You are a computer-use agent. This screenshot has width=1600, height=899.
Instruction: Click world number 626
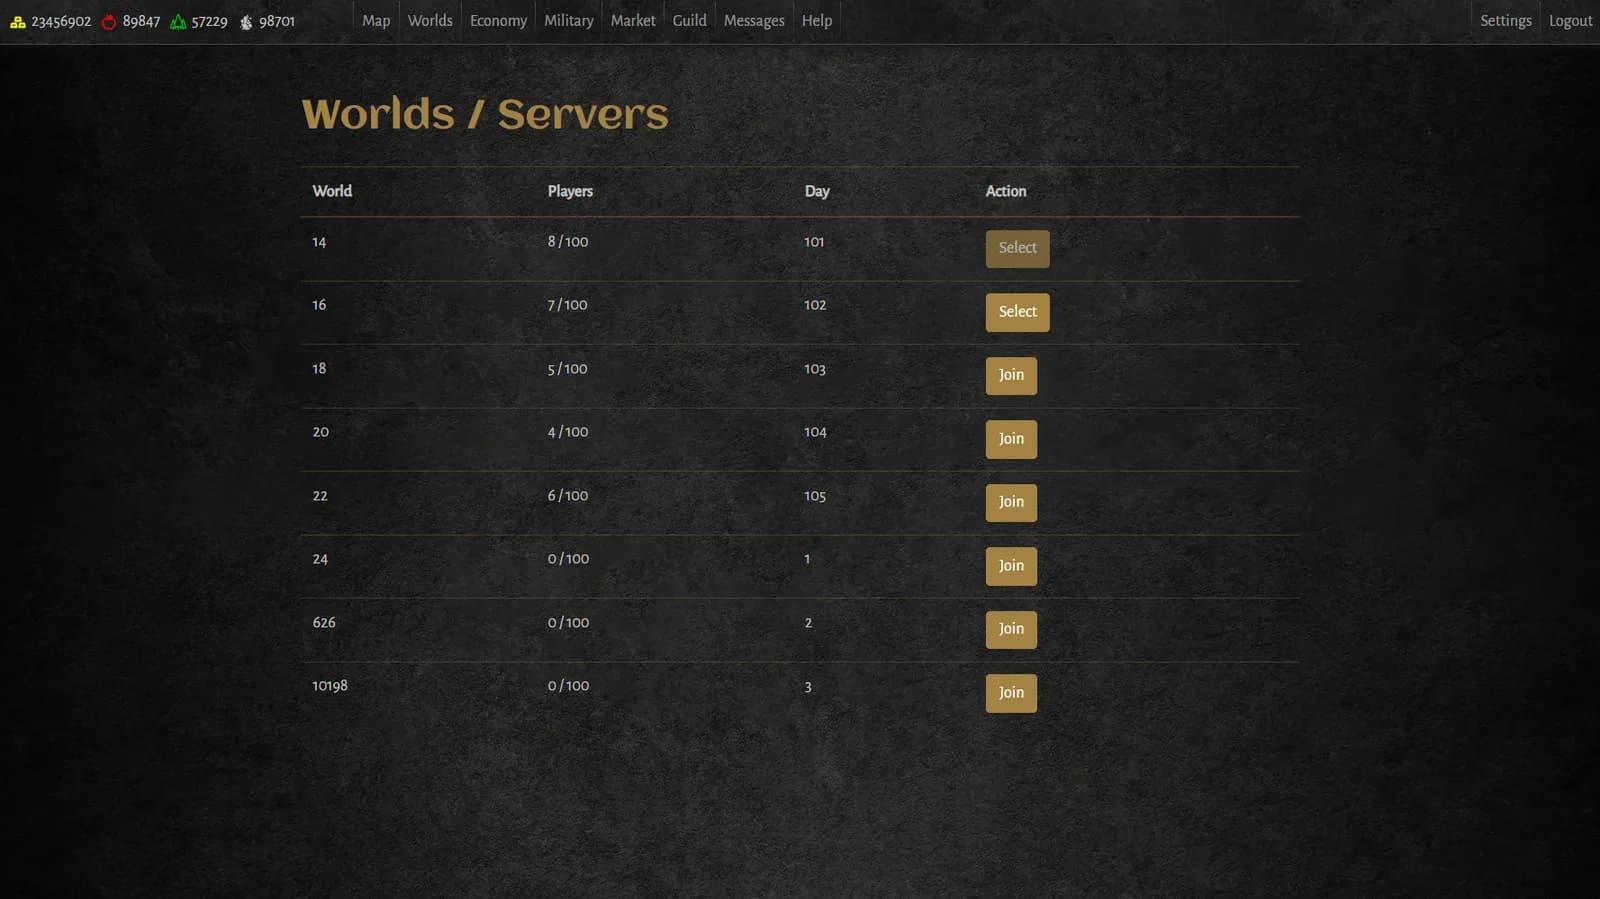click(324, 622)
